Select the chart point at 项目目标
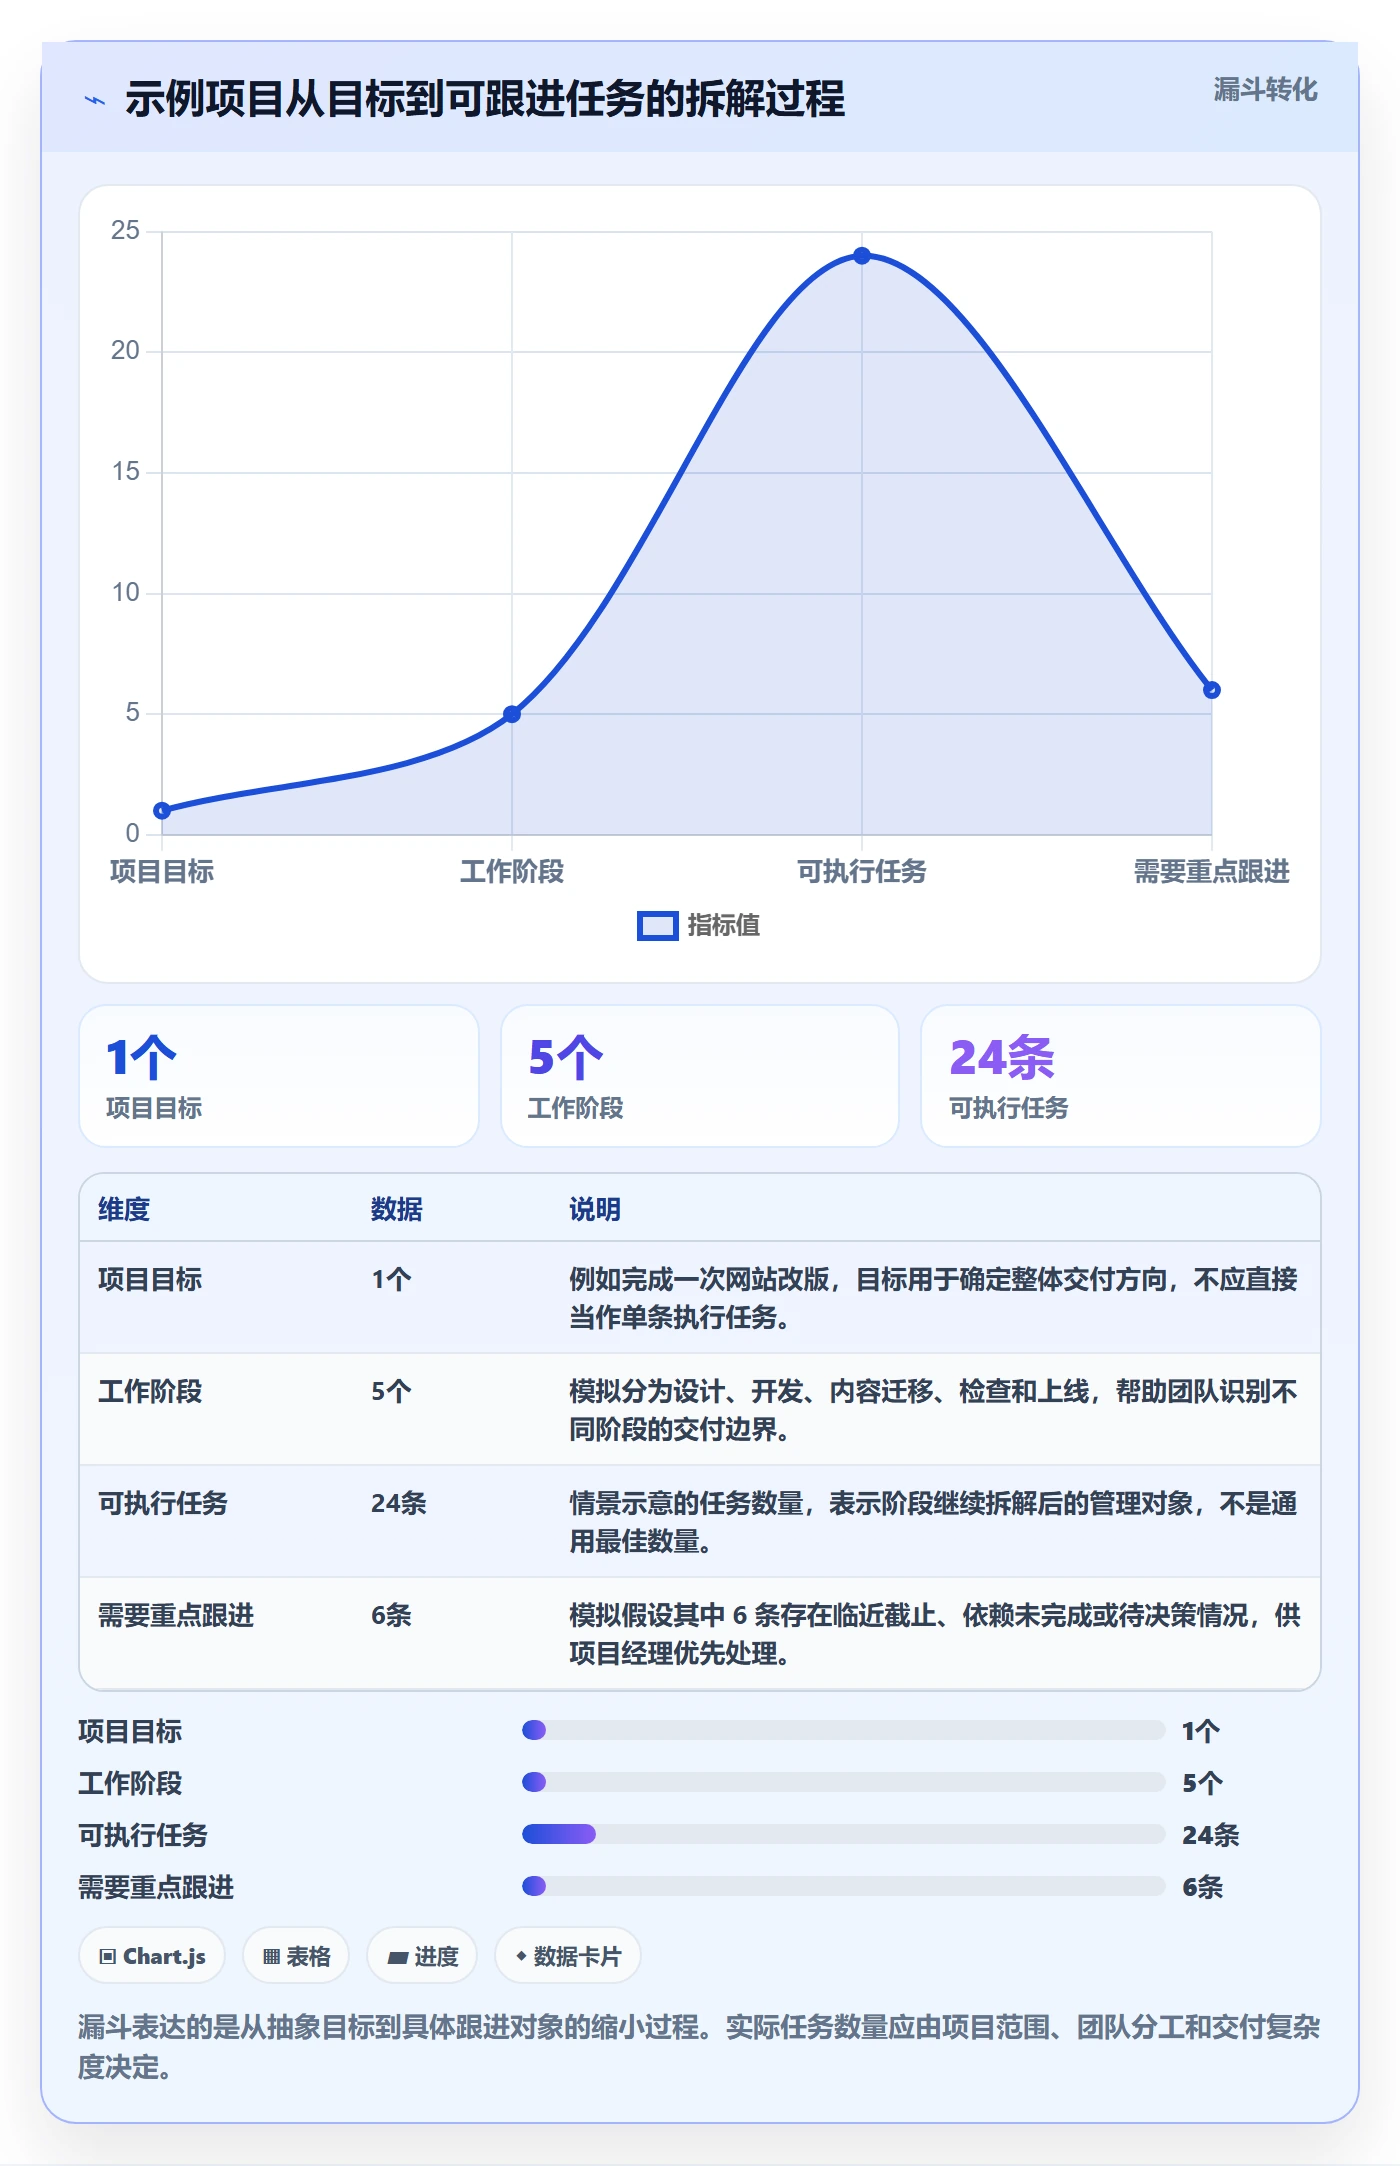Screen dimensions: 1400x2166 click(162, 810)
